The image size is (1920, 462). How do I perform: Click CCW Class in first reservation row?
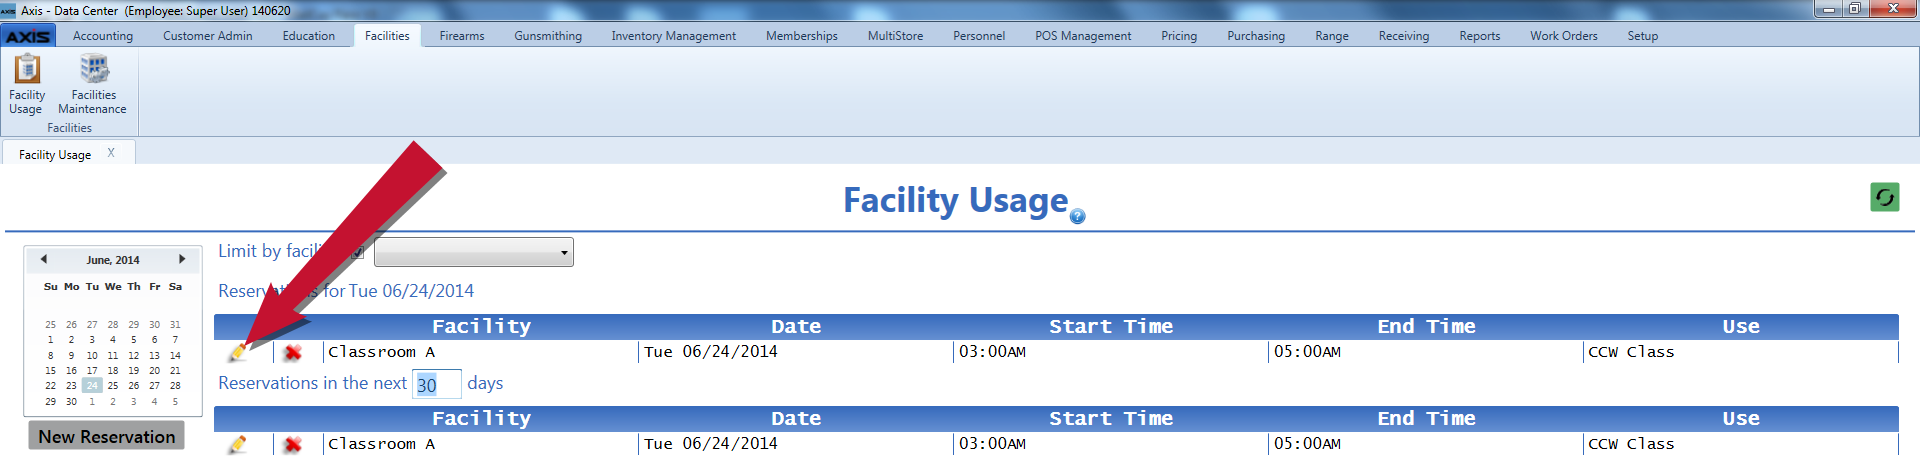pyautogui.click(x=1631, y=352)
